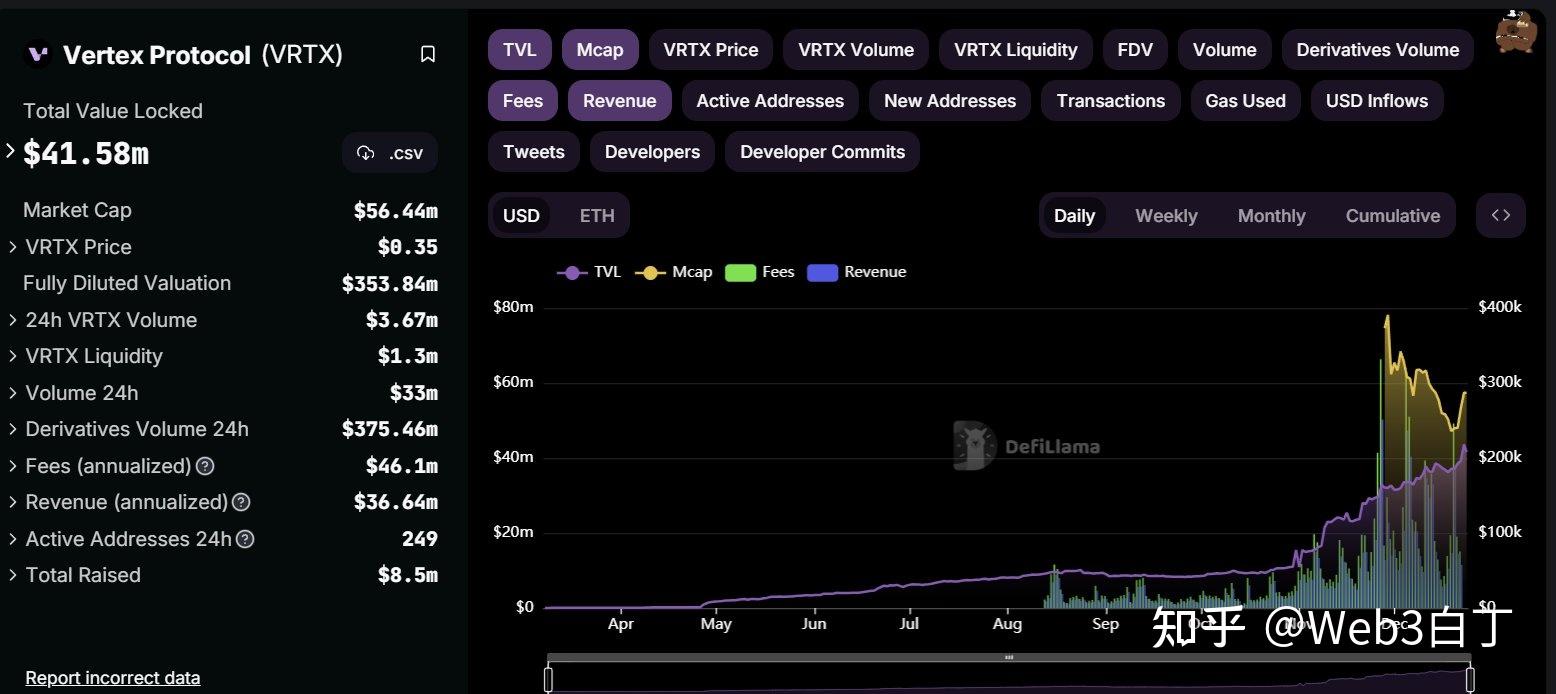The image size is (1556, 694).
Task: Enable the FDV metric chip
Action: tap(1135, 50)
